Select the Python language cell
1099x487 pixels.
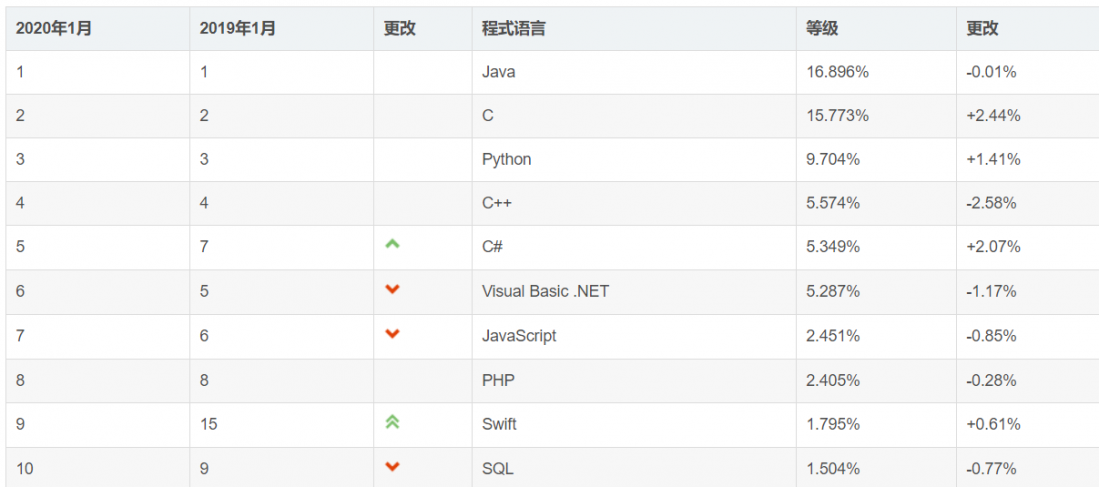pos(506,159)
